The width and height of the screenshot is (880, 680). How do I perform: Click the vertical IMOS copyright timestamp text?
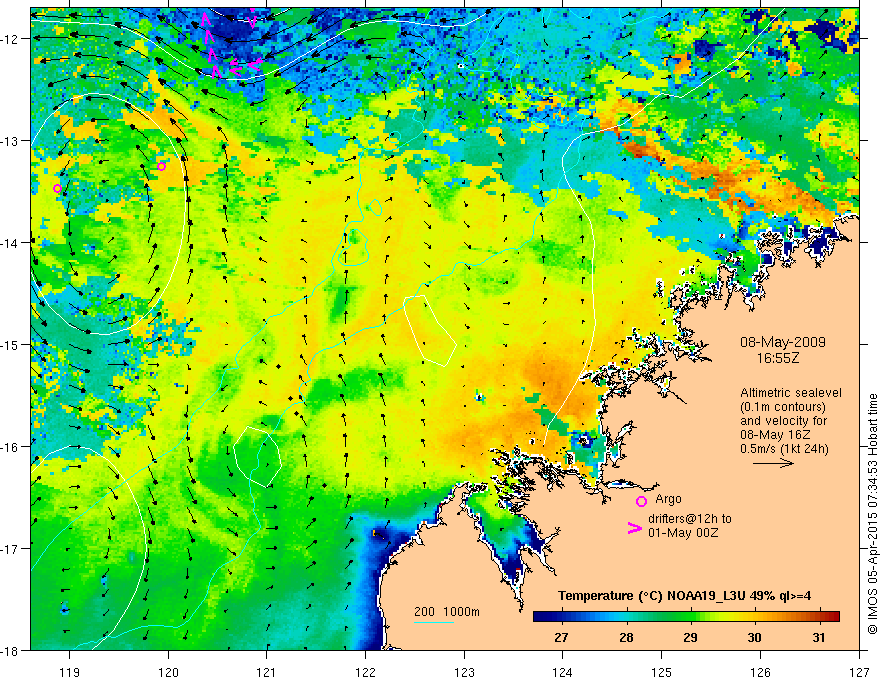click(872, 514)
